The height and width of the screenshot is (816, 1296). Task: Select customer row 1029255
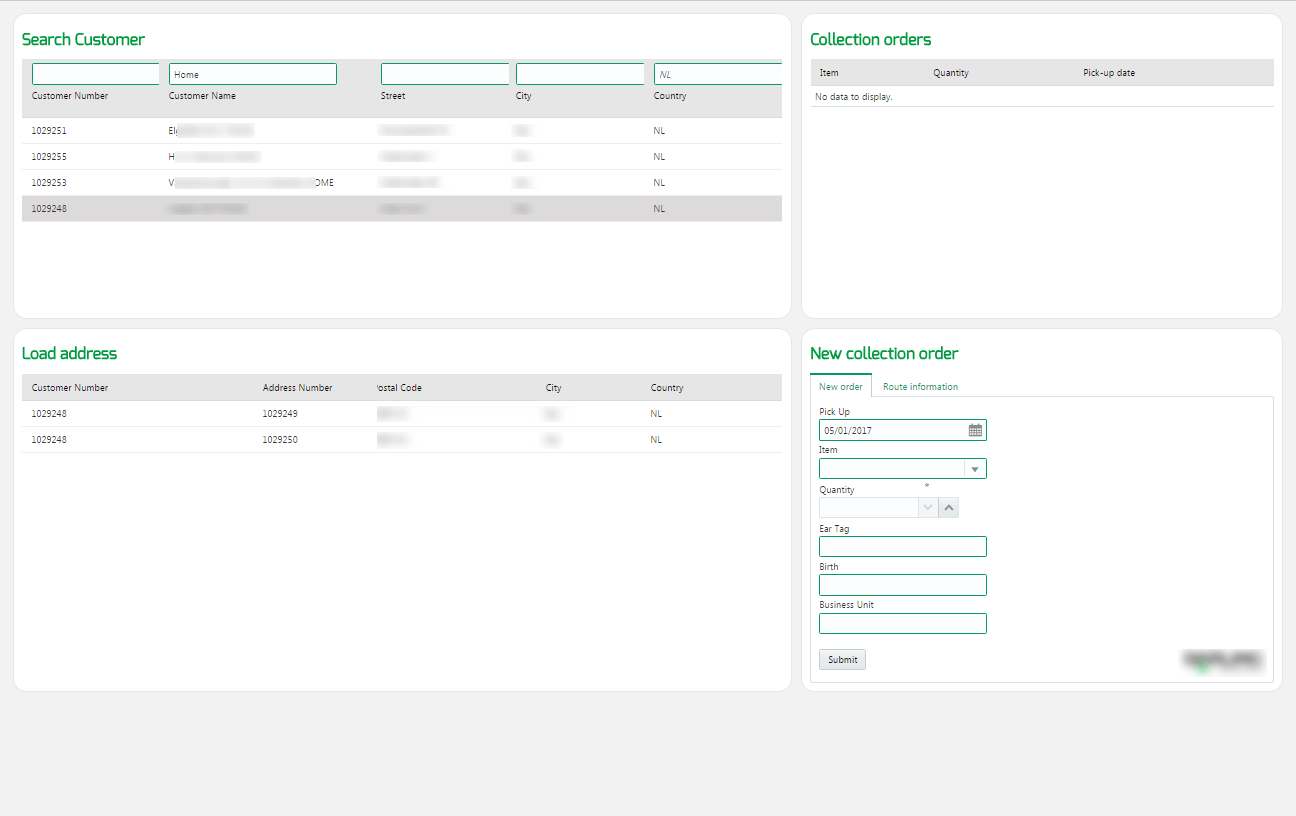pyautogui.click(x=402, y=157)
